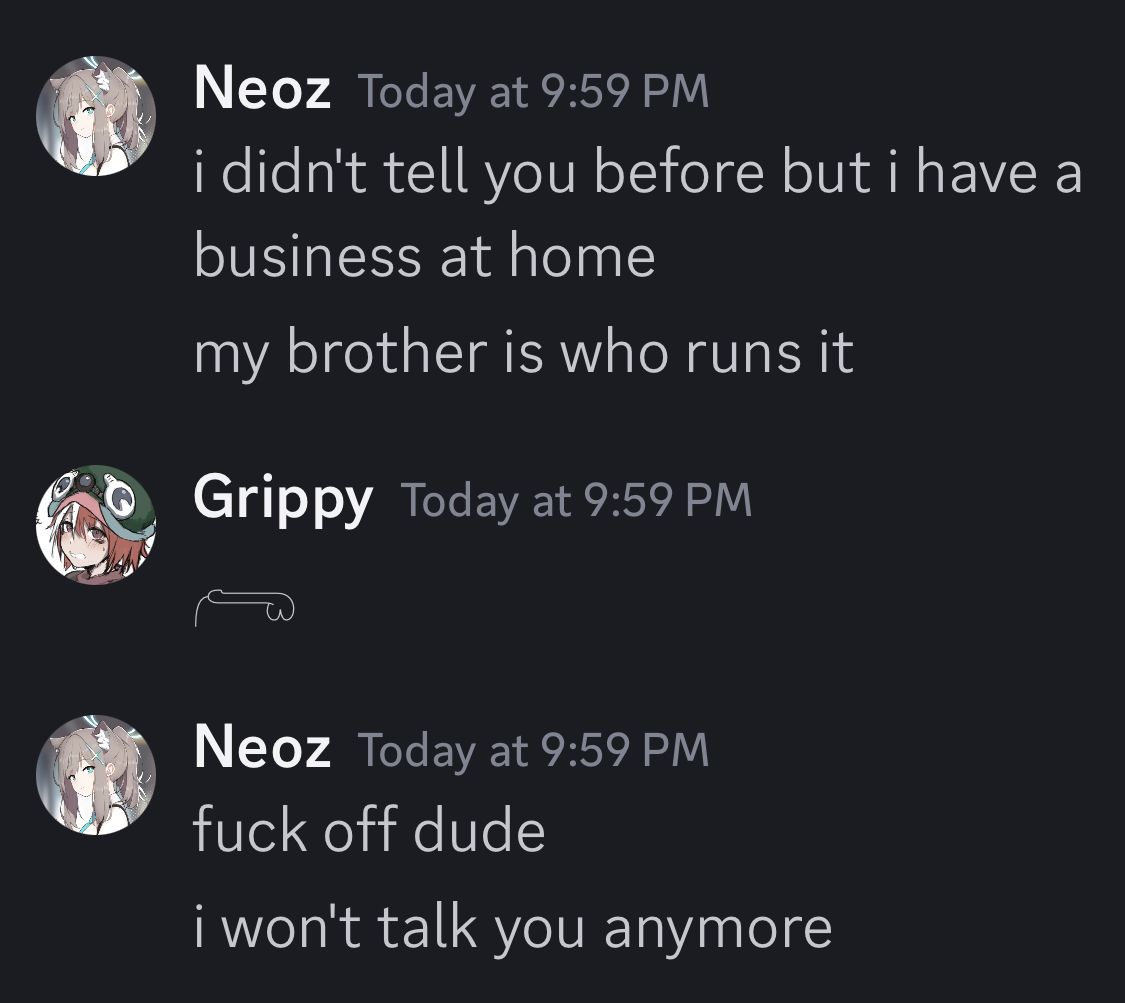Viewport: 1125px width, 1003px height.
Task: Click the word "before" in the first message
Action: (x=682, y=174)
